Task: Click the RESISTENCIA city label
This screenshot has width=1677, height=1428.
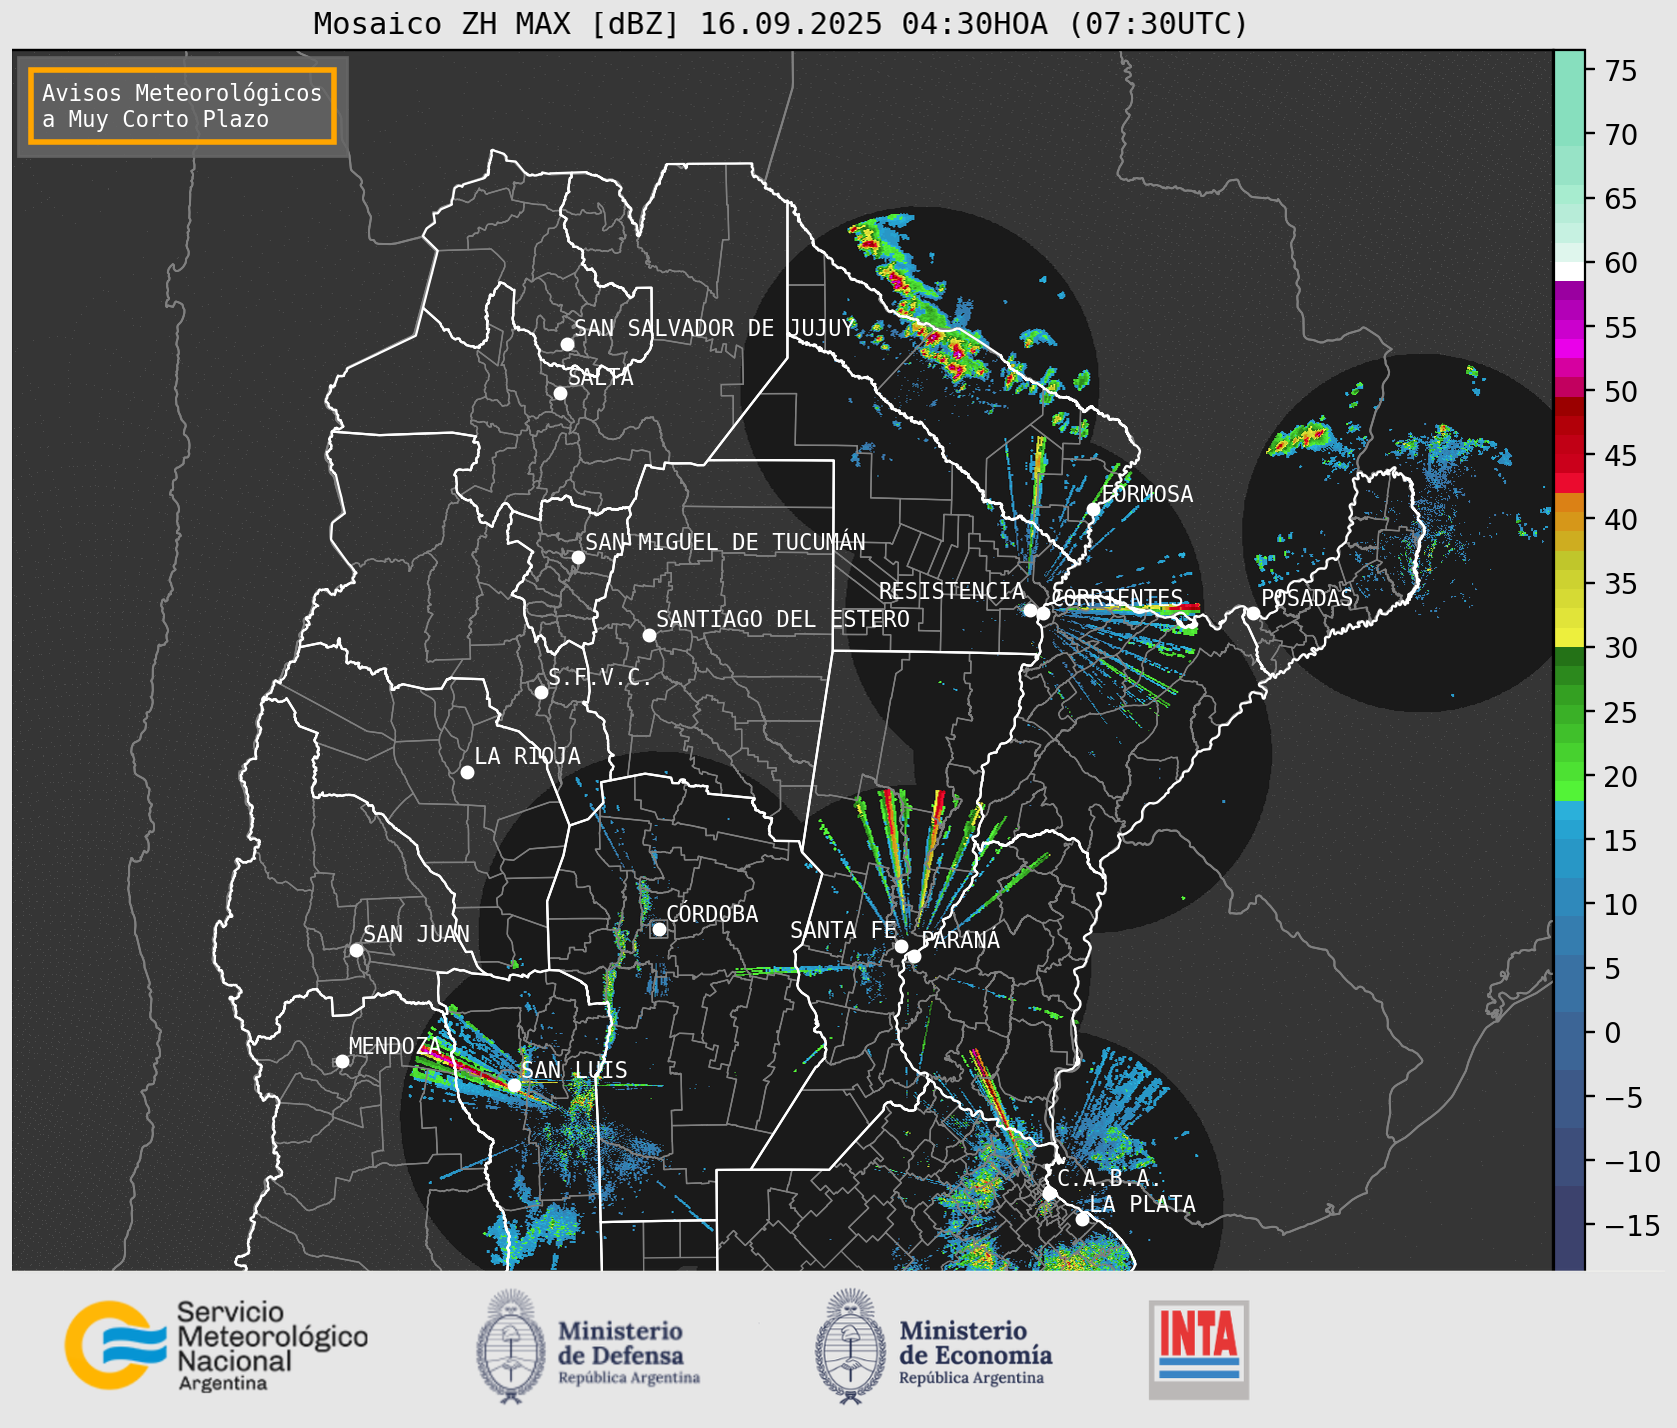Action: click(x=952, y=591)
